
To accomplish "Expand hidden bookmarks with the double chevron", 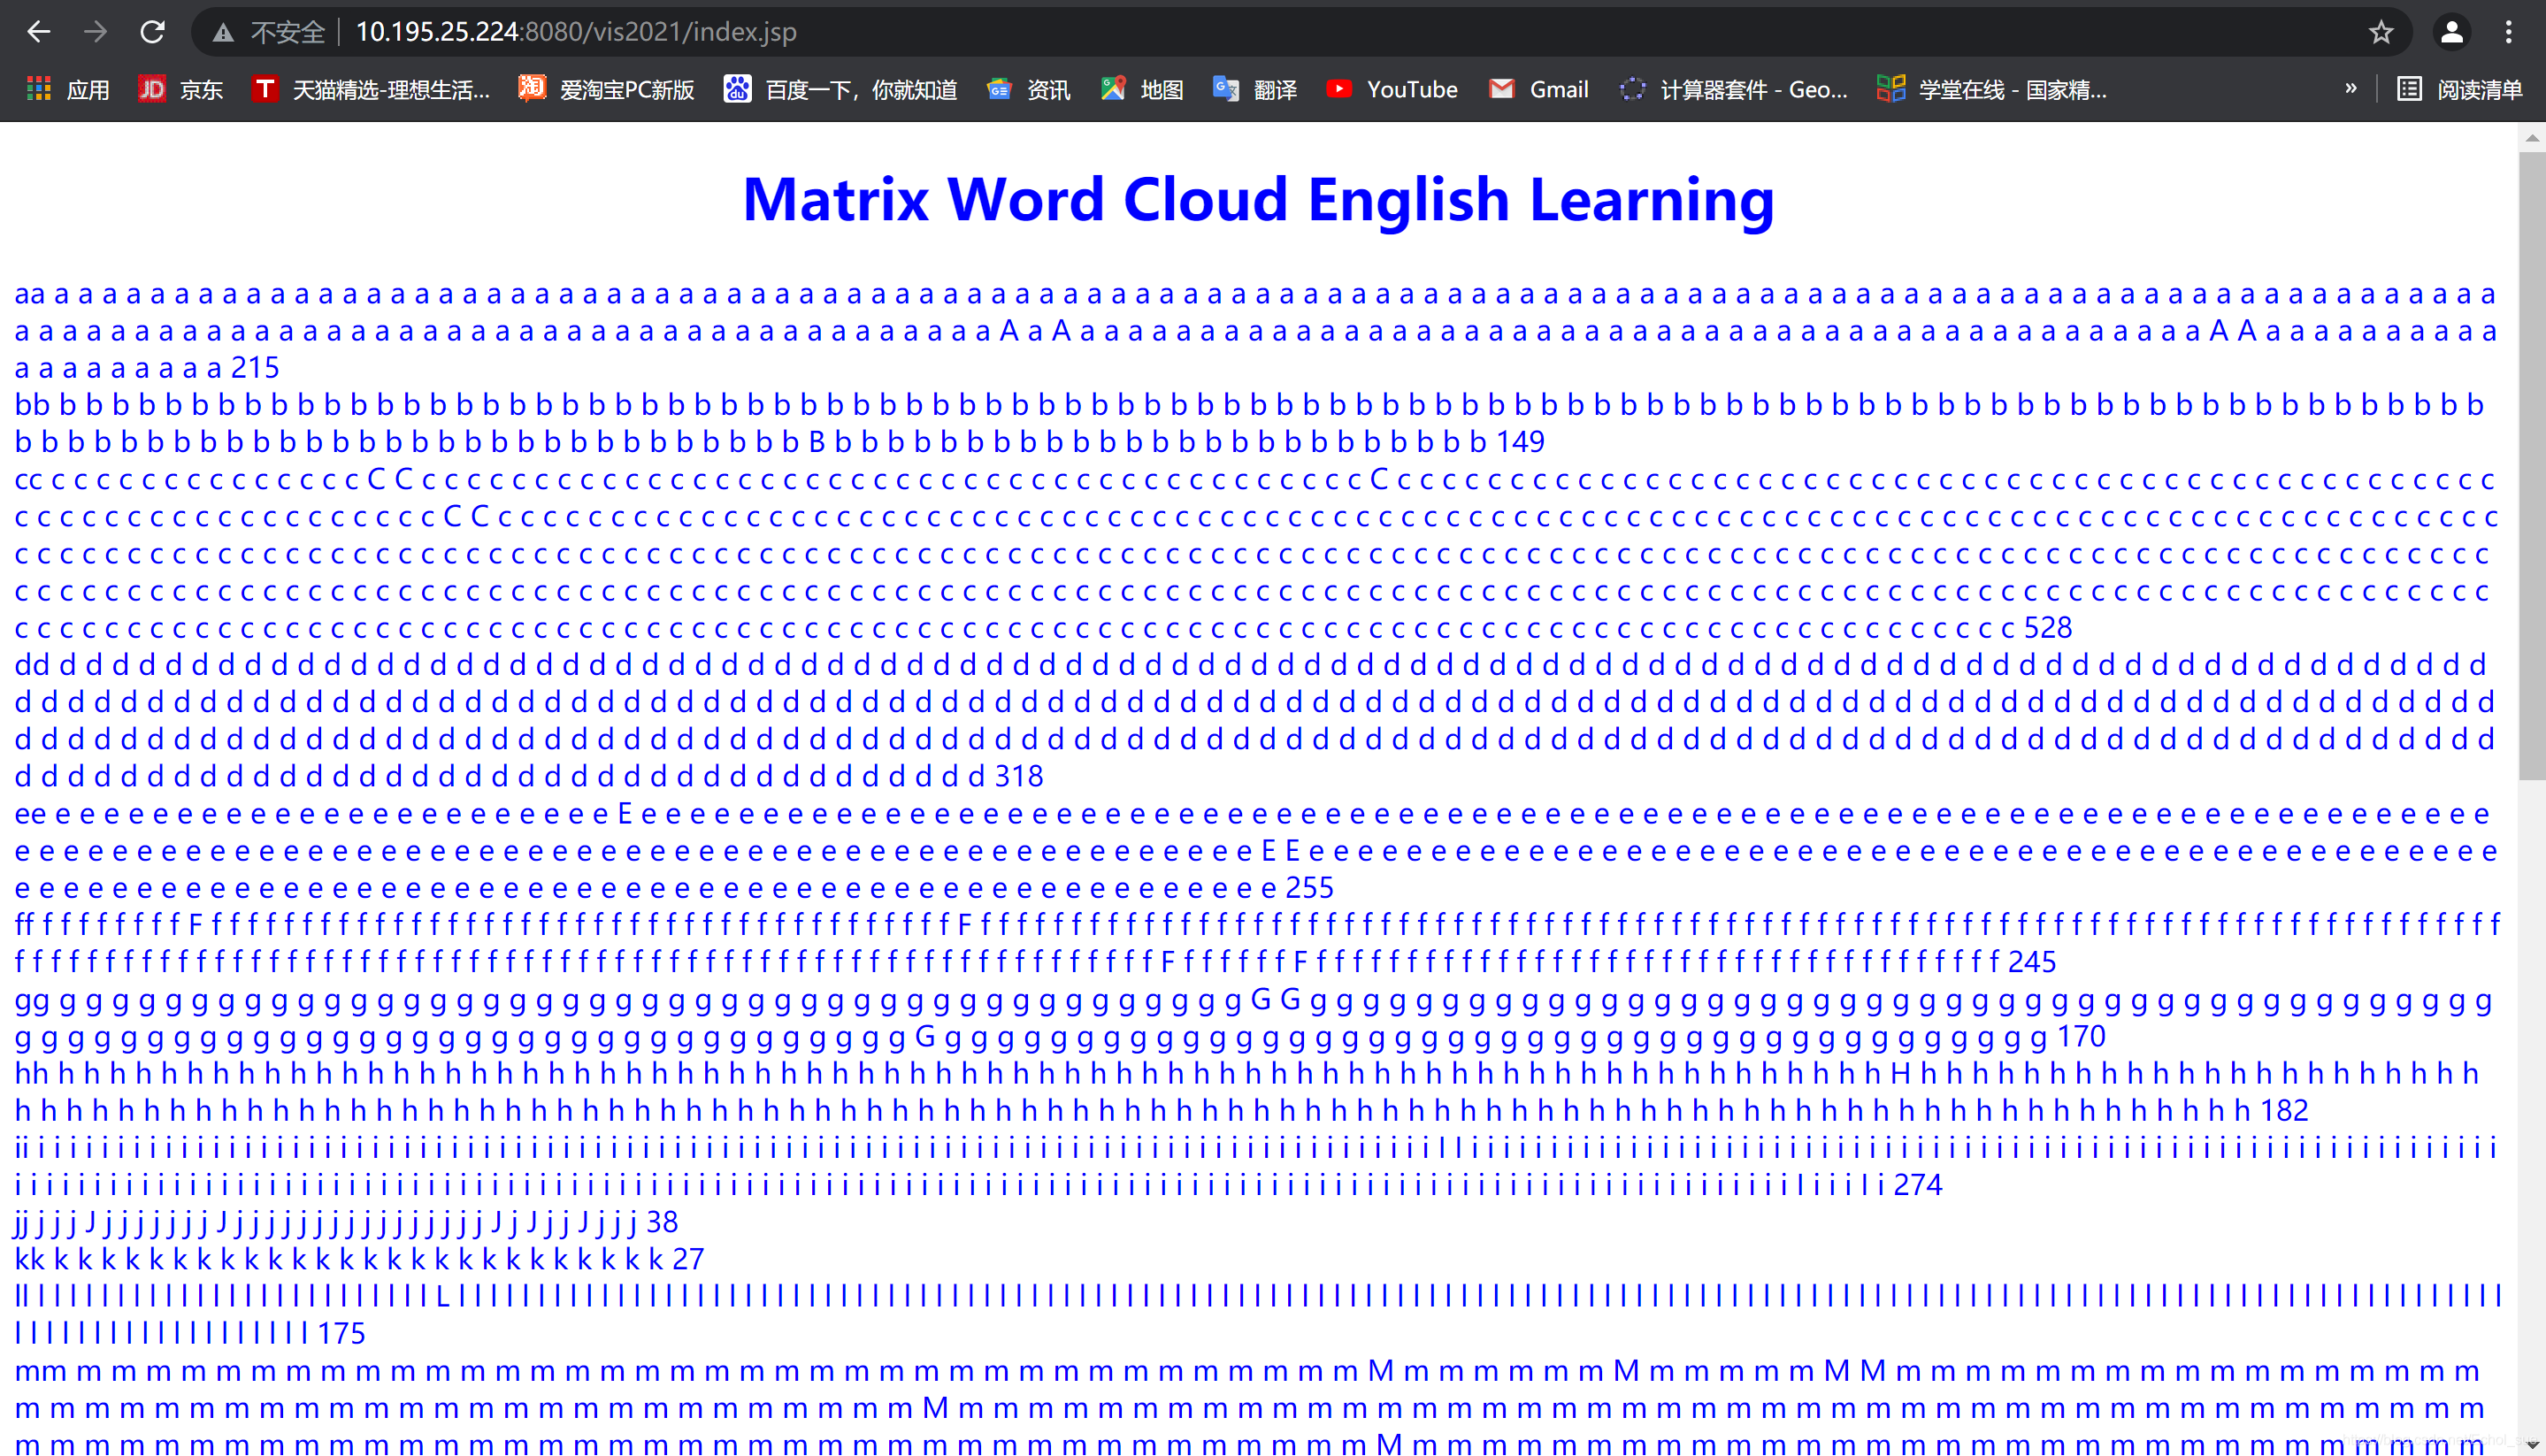I will [2351, 88].
